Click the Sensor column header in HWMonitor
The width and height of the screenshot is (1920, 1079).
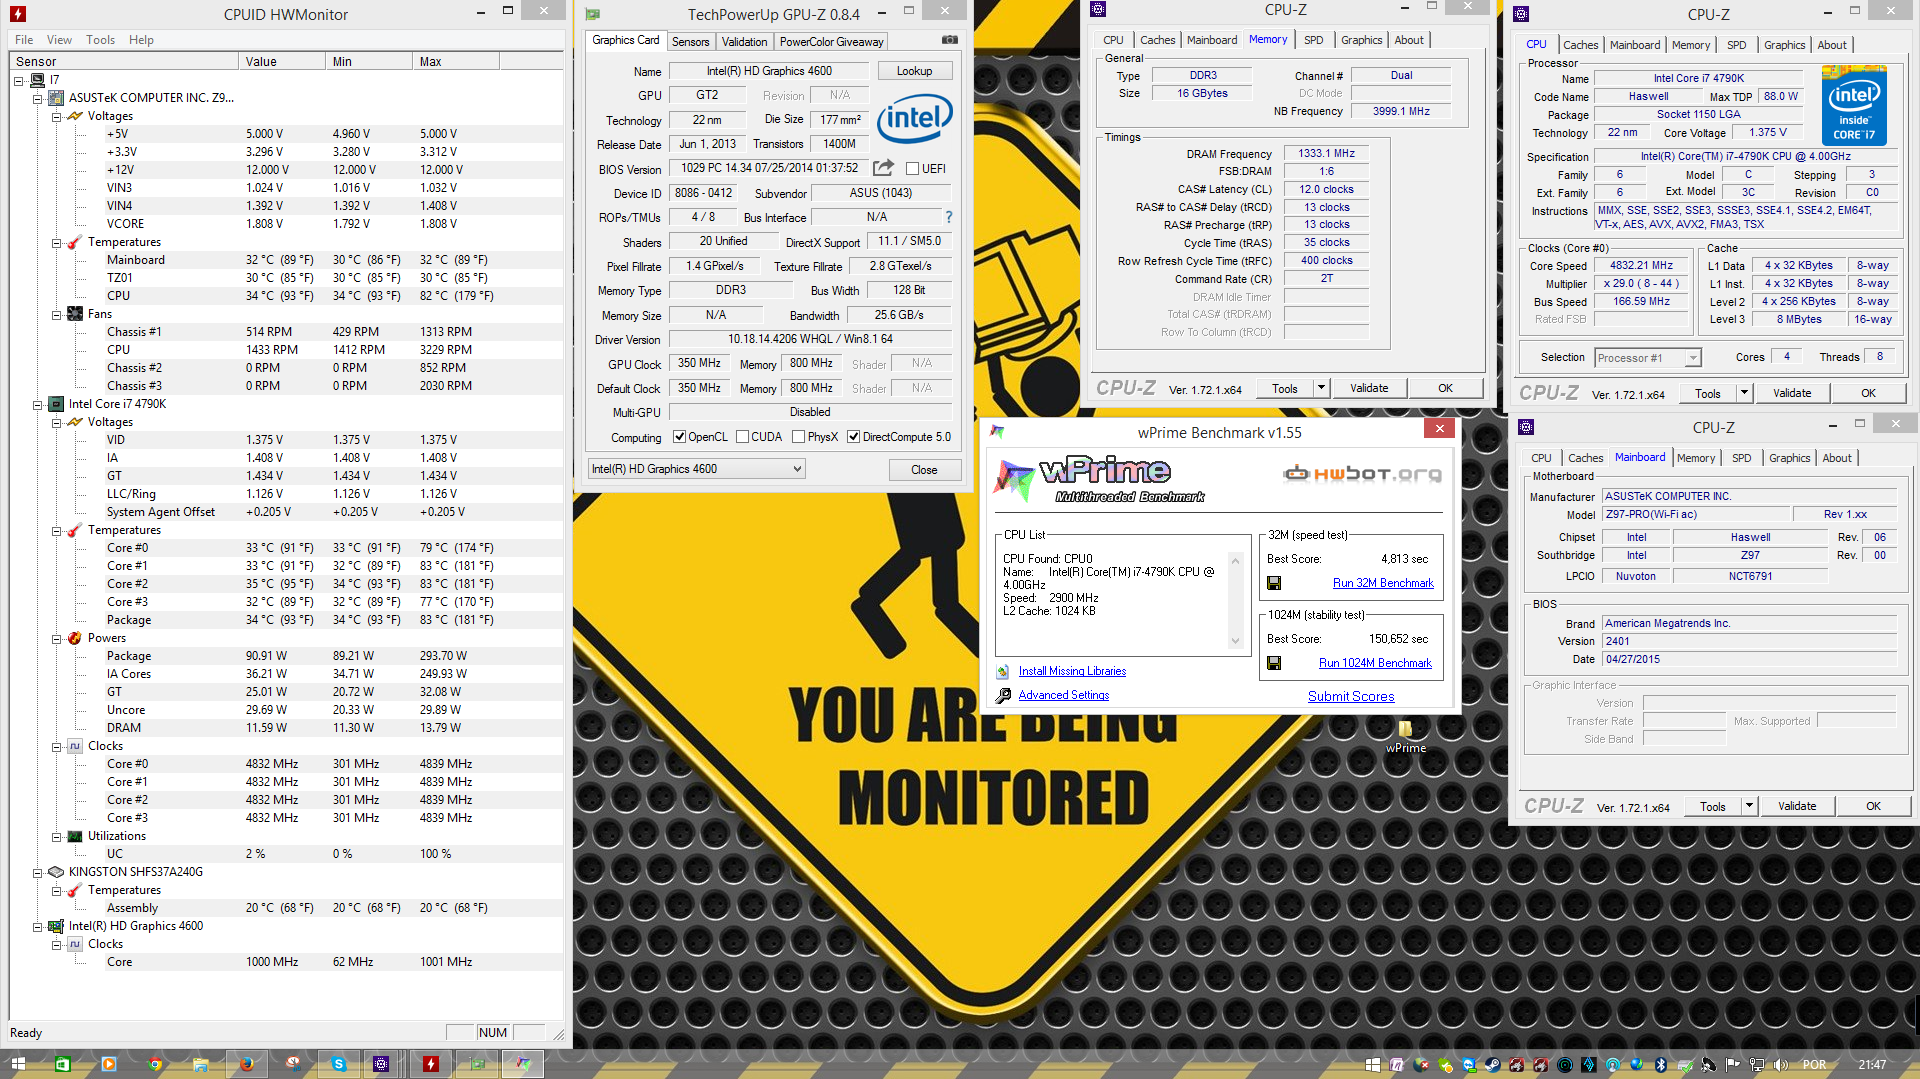[124, 61]
